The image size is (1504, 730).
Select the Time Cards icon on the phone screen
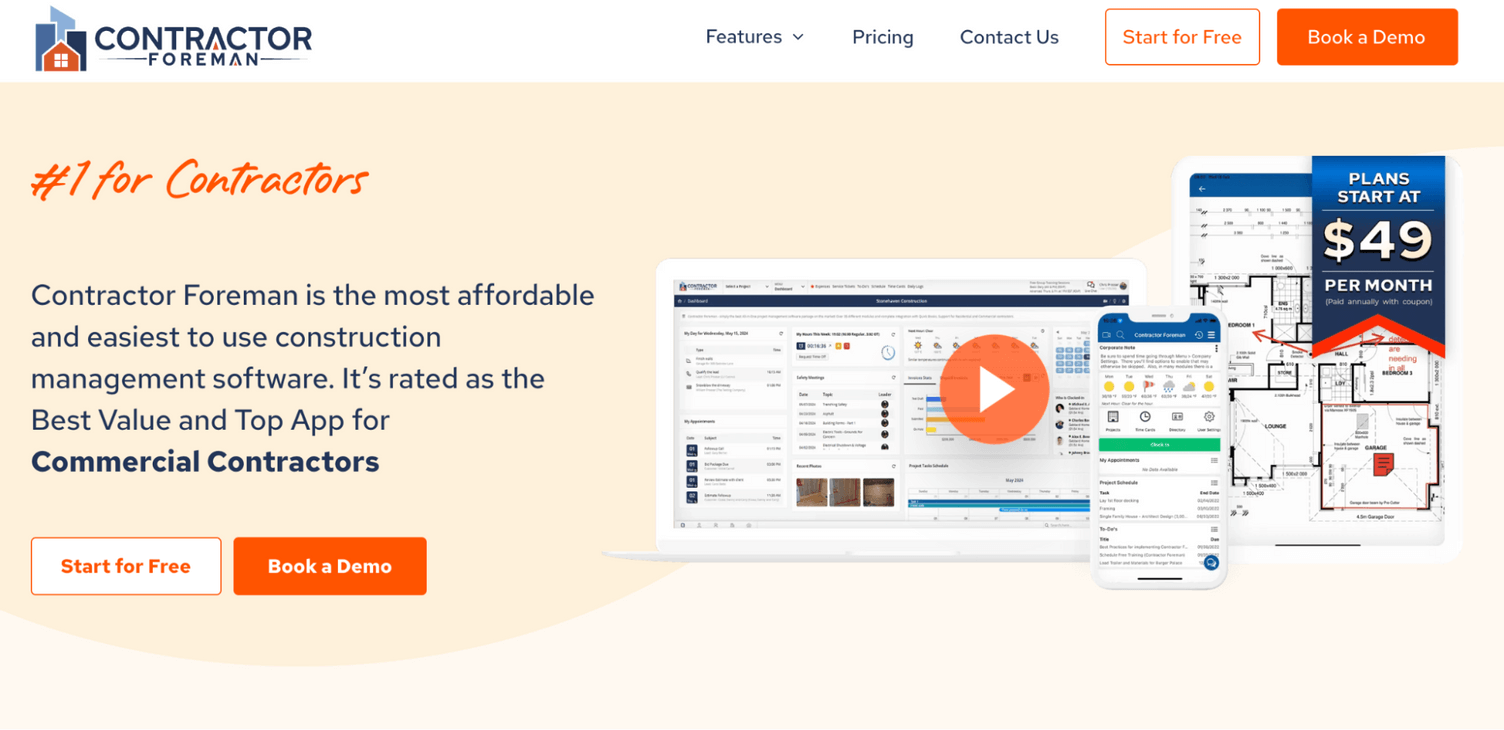(x=1144, y=416)
